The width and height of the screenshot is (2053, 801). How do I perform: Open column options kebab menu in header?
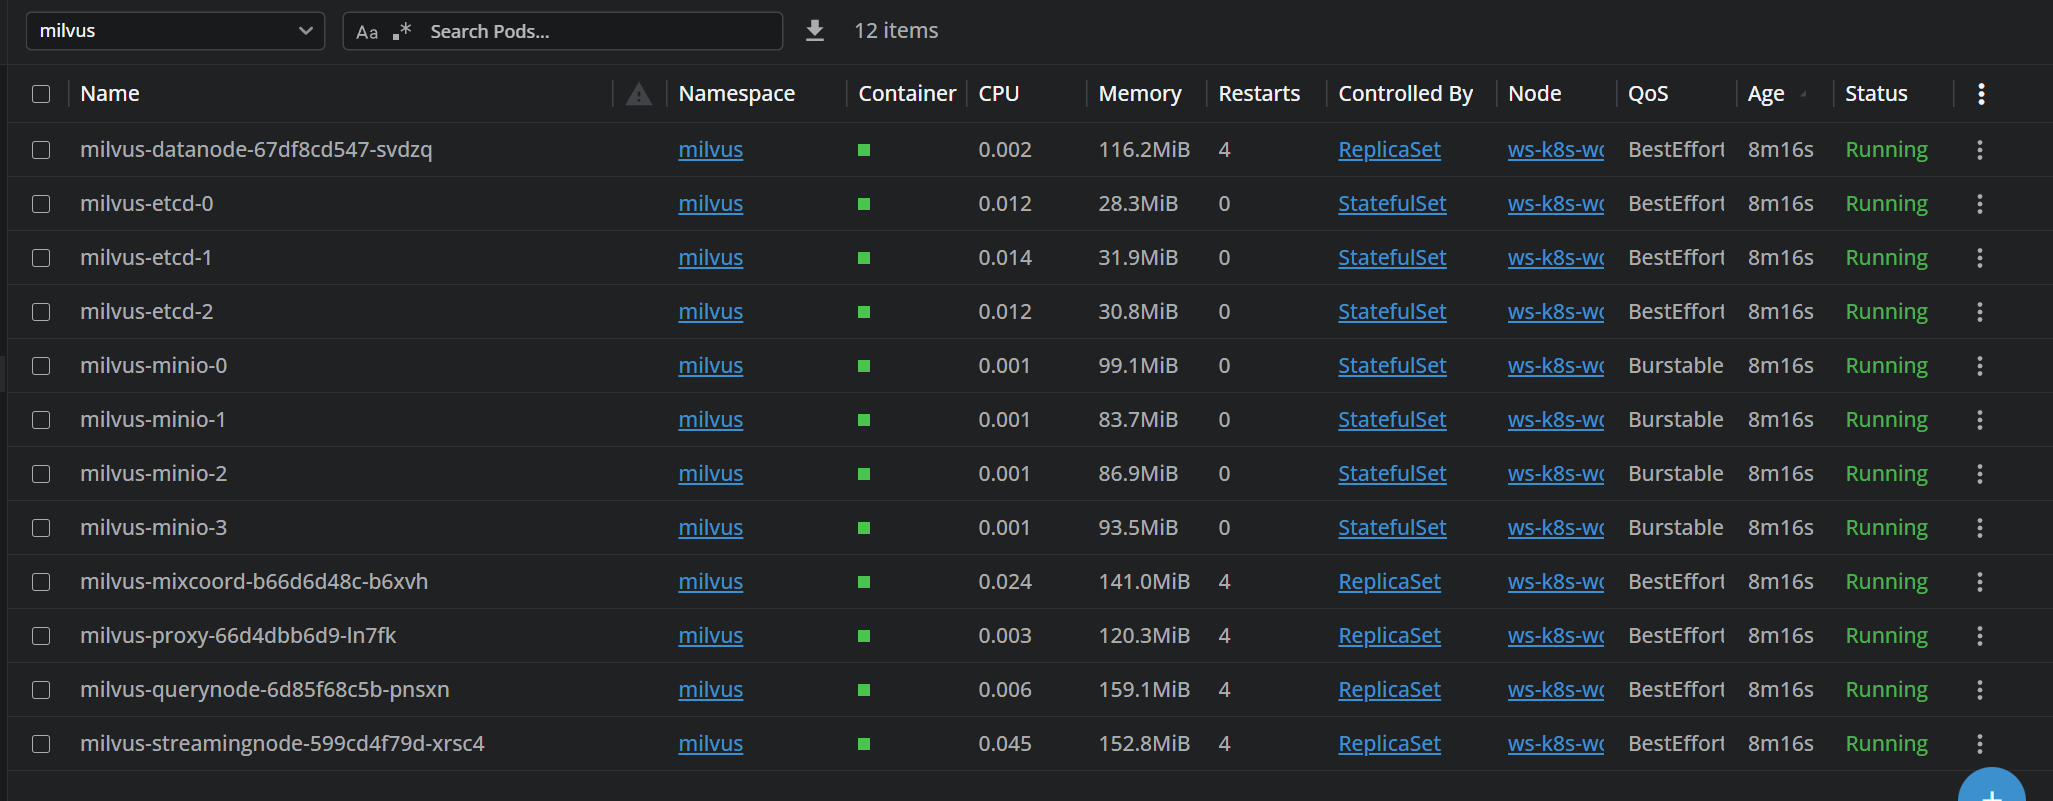pos(1980,94)
